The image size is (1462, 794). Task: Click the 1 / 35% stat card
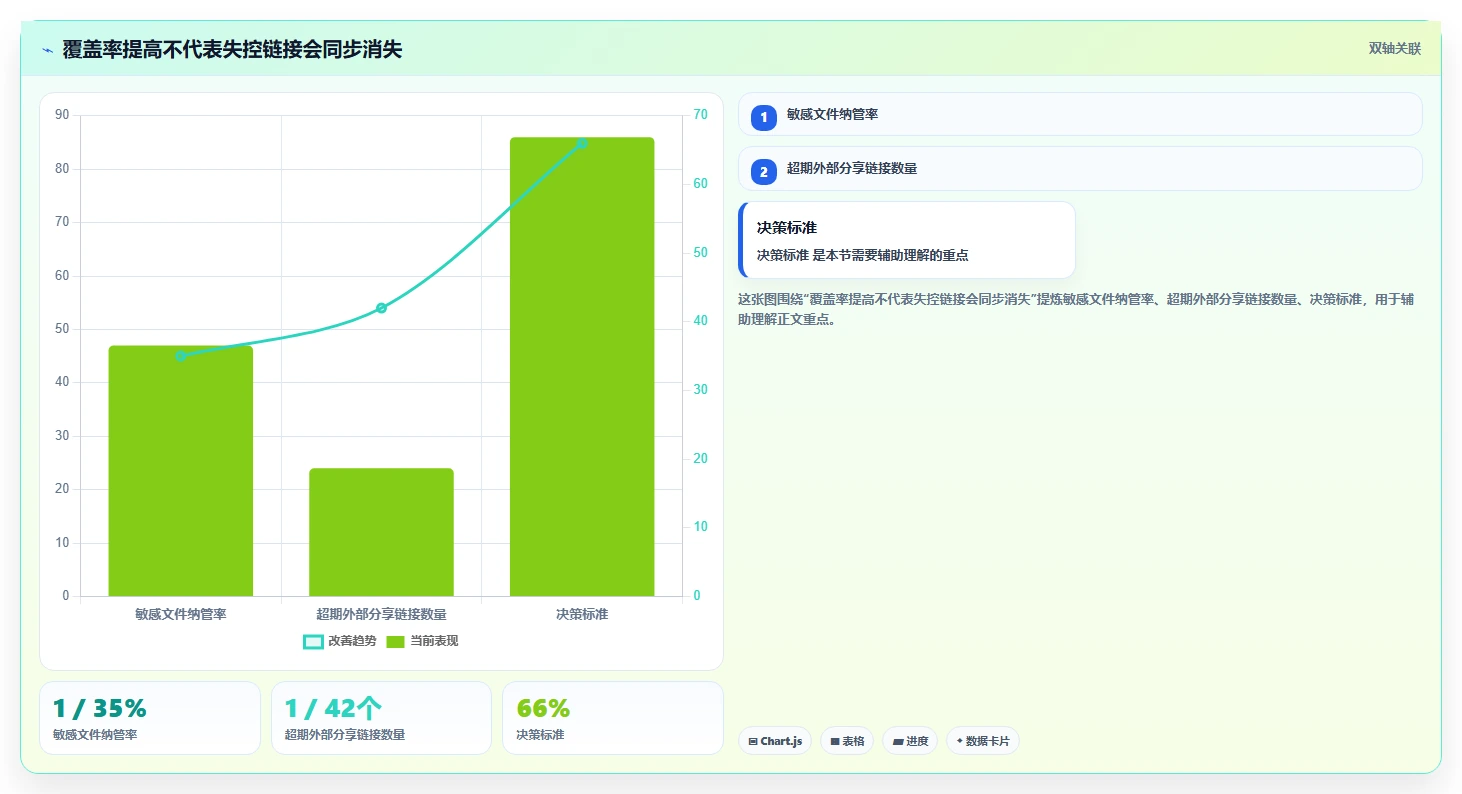150,718
